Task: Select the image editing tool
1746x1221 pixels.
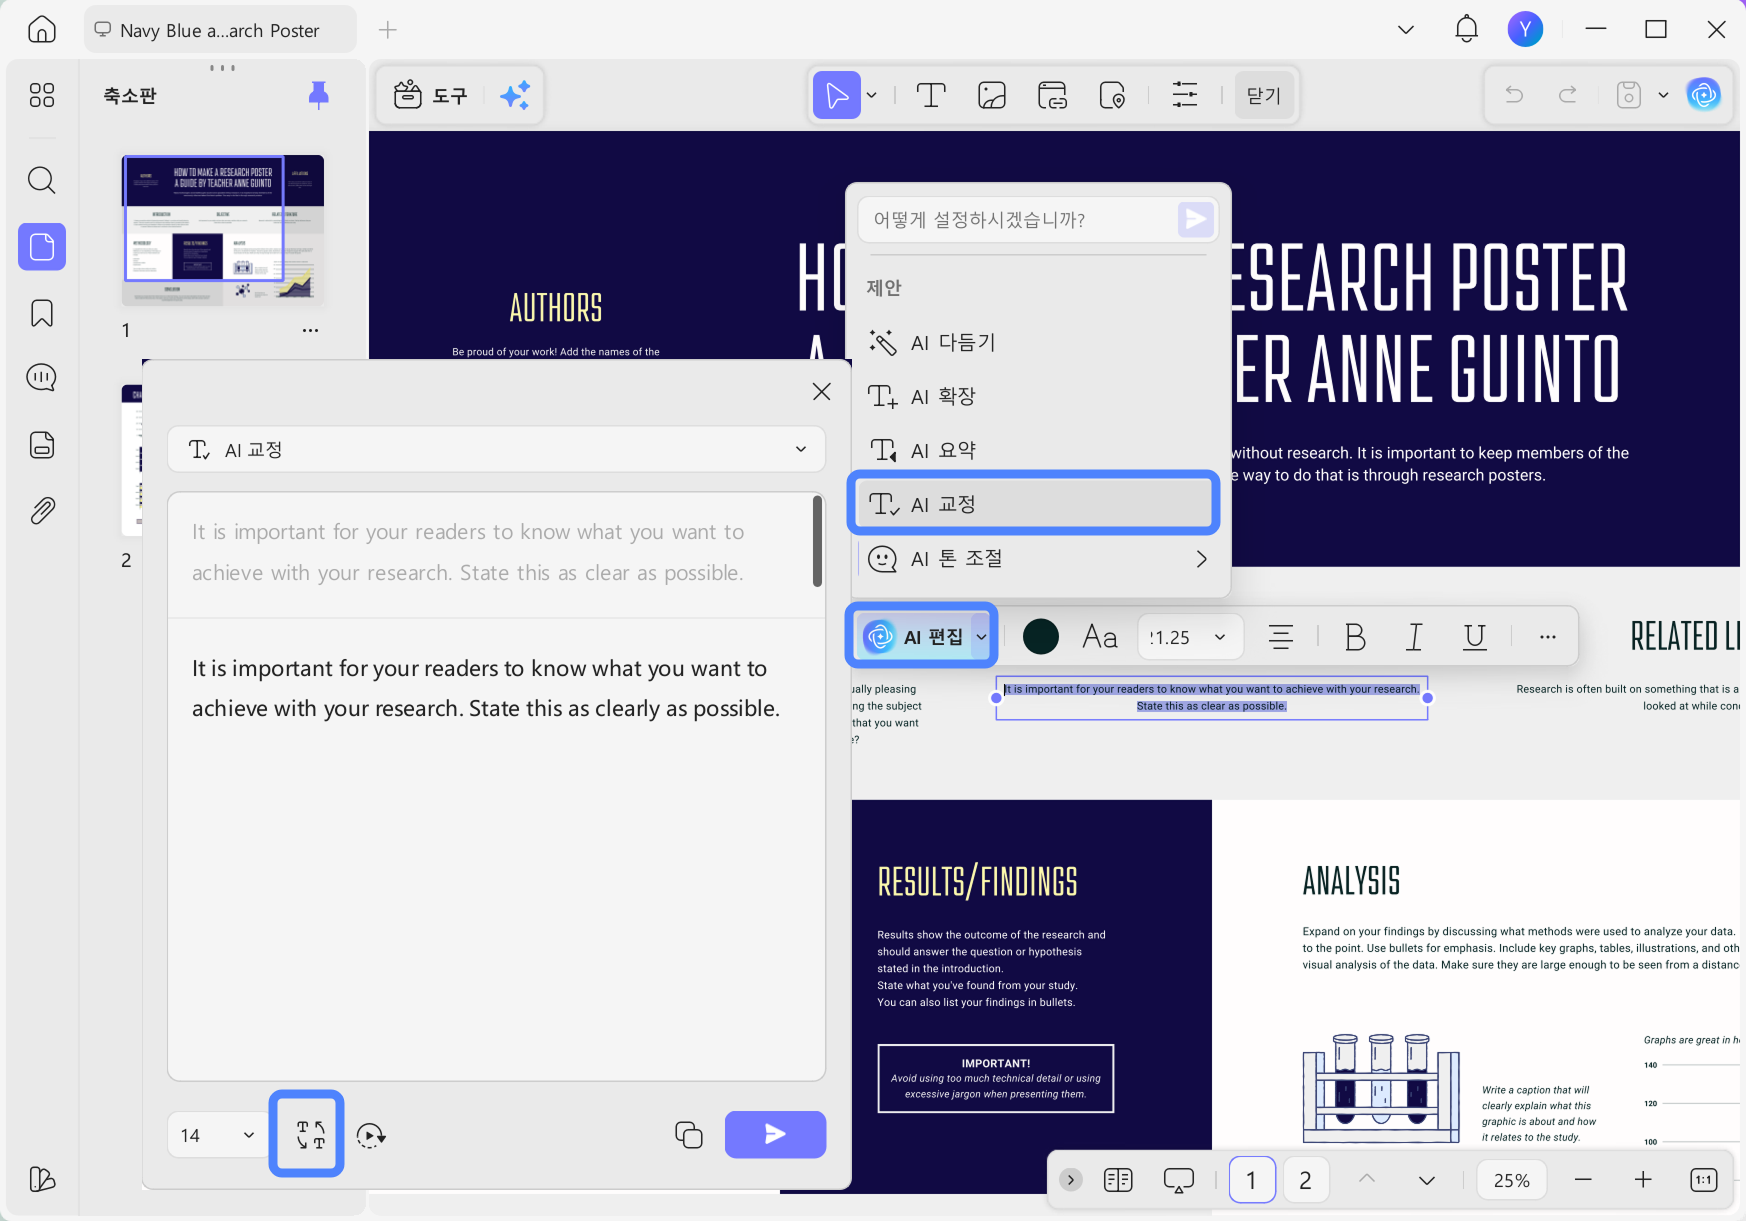Action: pyautogui.click(x=992, y=95)
